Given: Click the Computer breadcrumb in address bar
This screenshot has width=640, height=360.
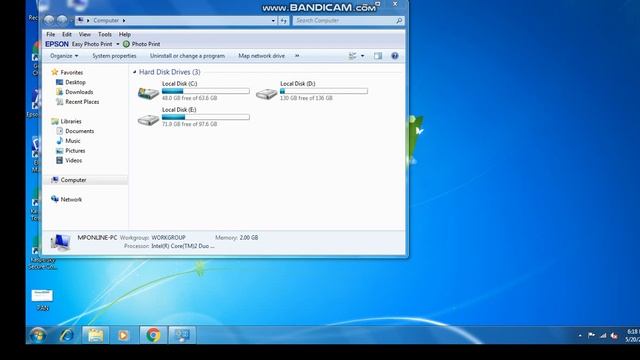Looking at the screenshot, I should pyautogui.click(x=106, y=20).
